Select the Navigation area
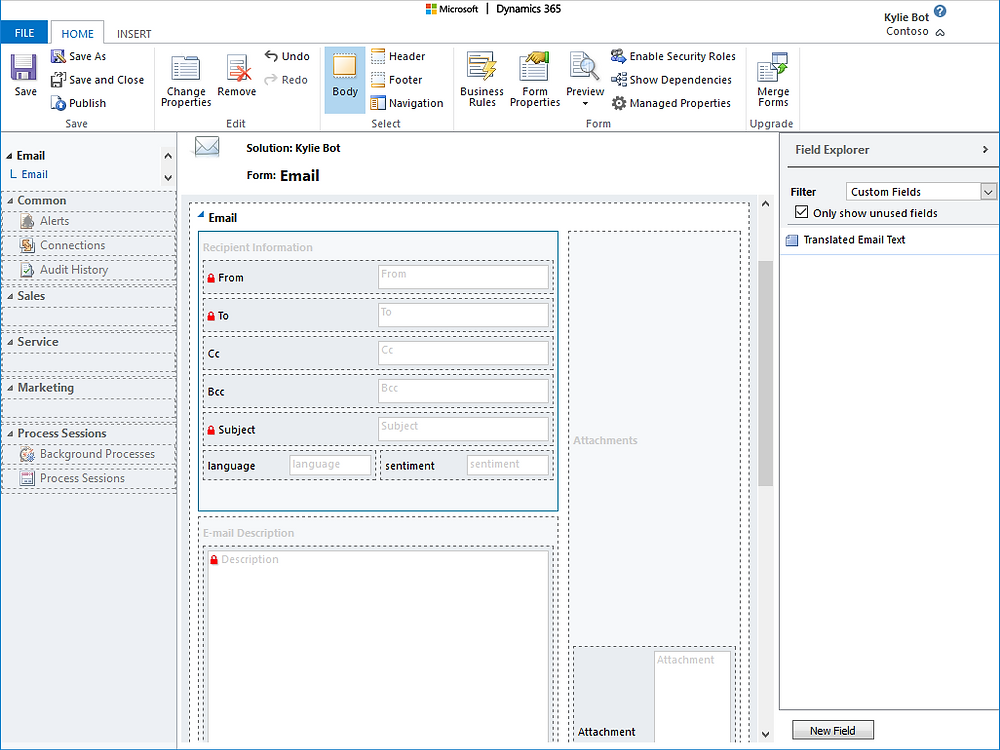 click(407, 103)
